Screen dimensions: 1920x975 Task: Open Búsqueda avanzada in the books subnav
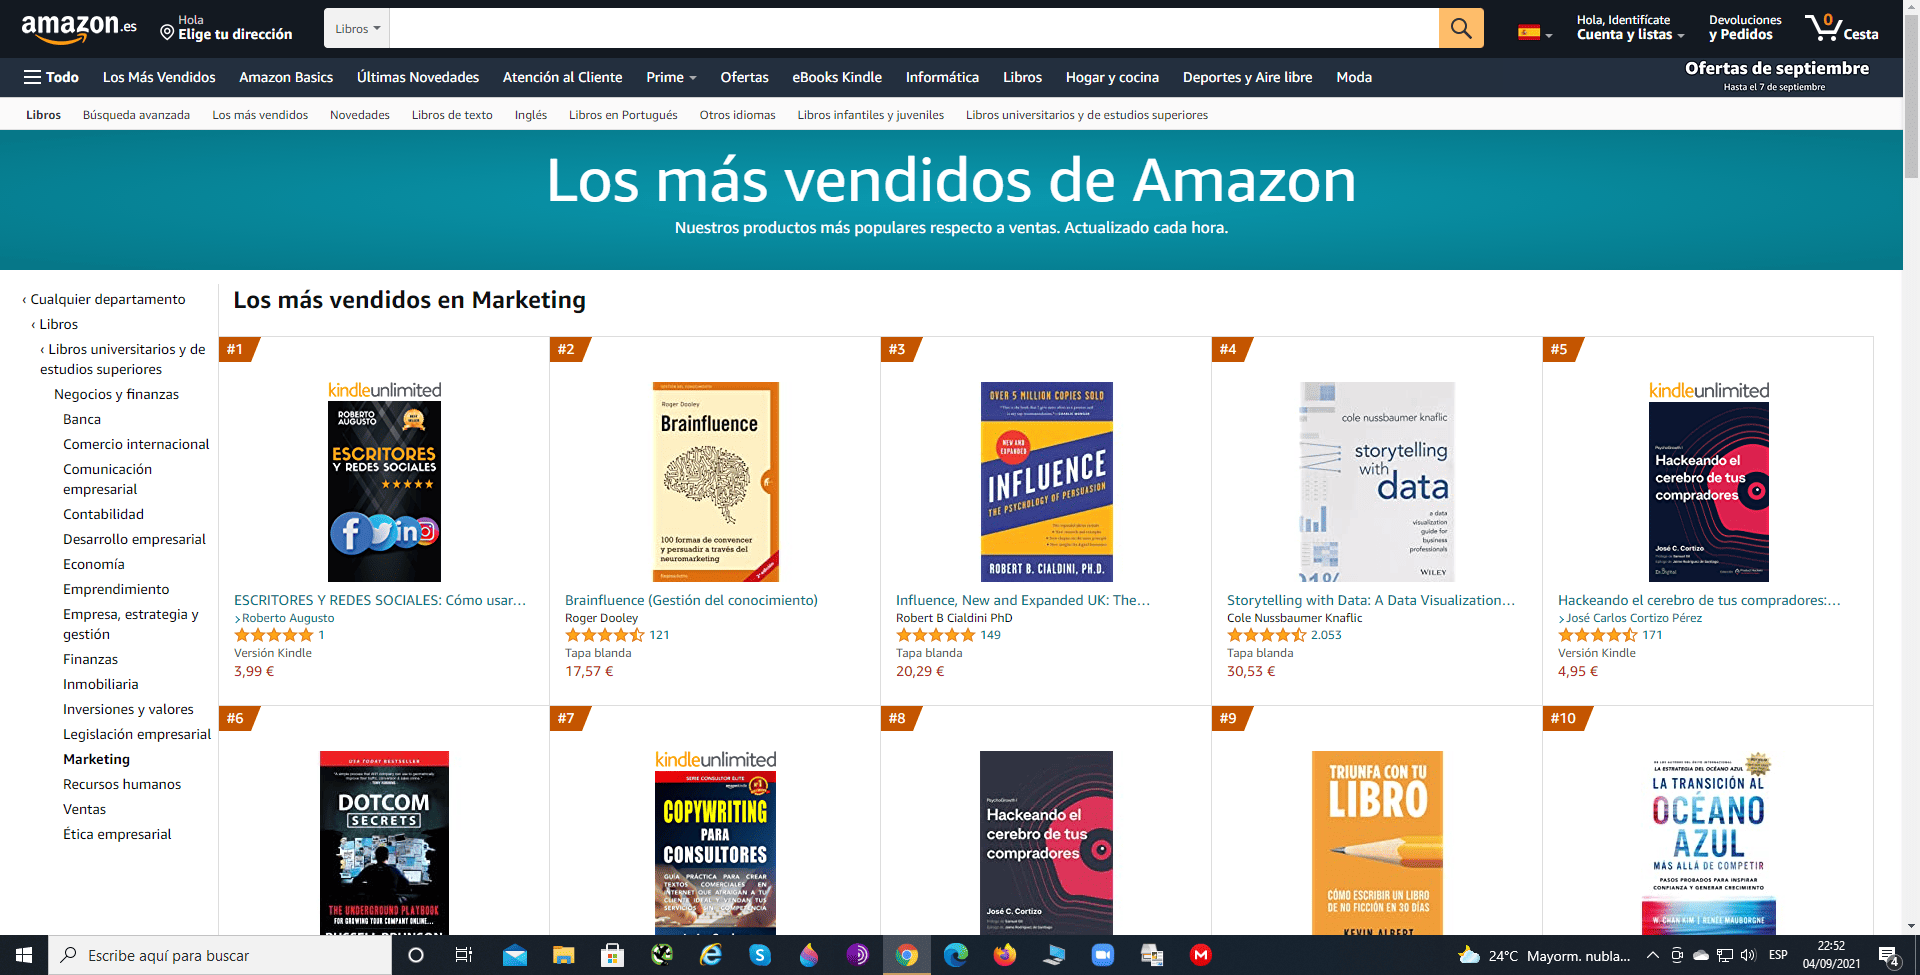coord(136,115)
